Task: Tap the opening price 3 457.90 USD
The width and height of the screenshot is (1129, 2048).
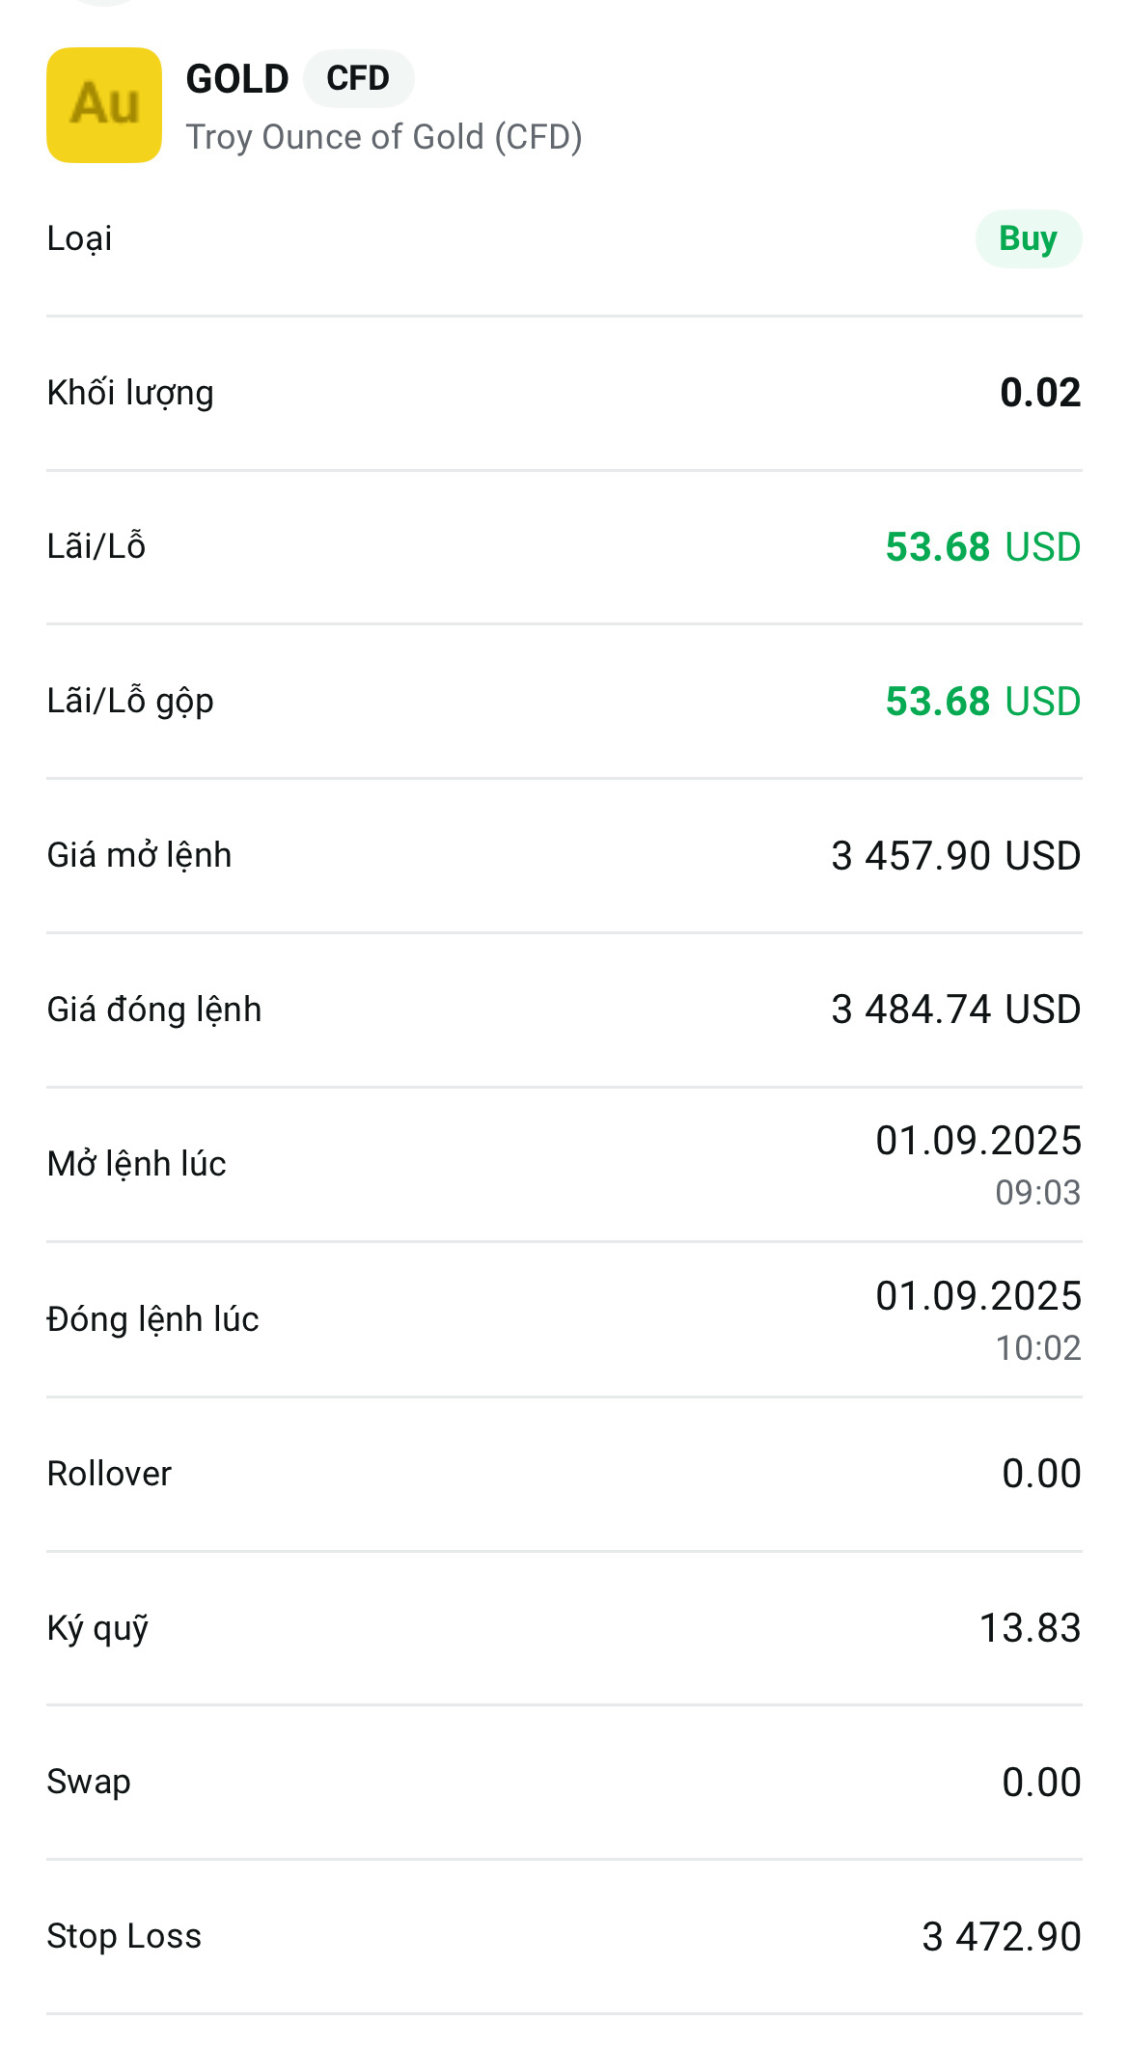Action: (955, 856)
